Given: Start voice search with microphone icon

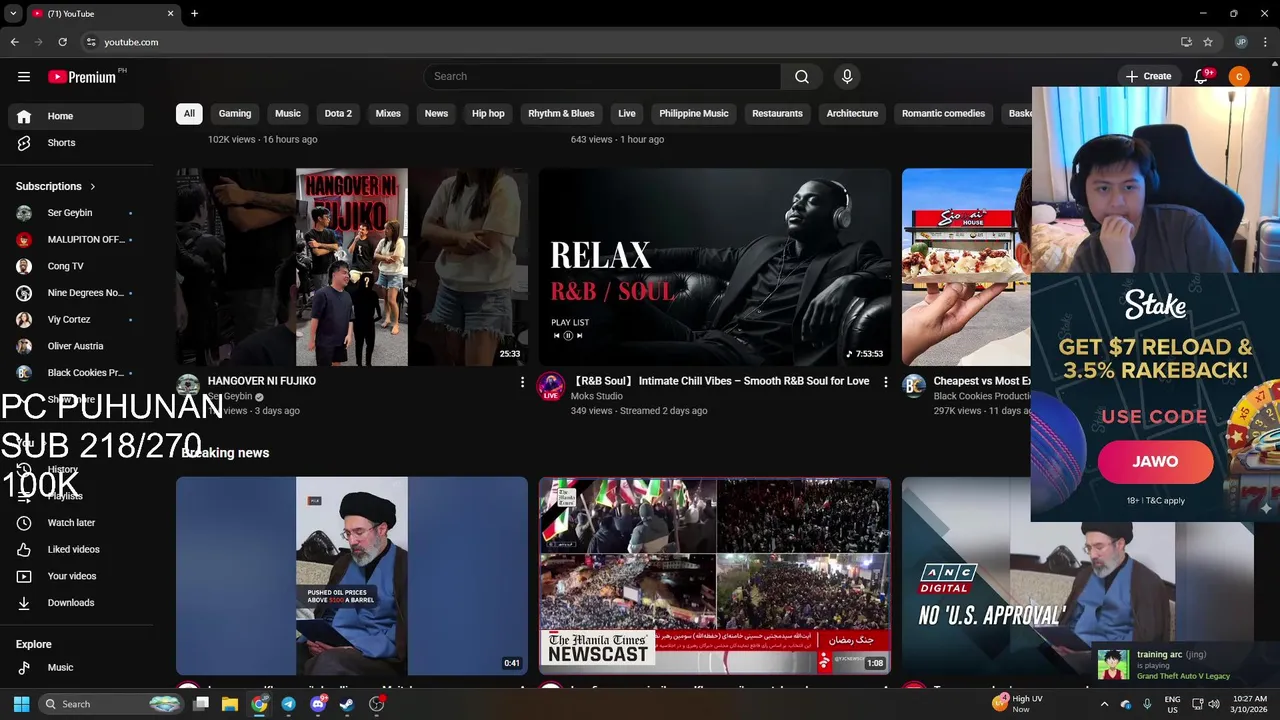Looking at the screenshot, I should [847, 77].
